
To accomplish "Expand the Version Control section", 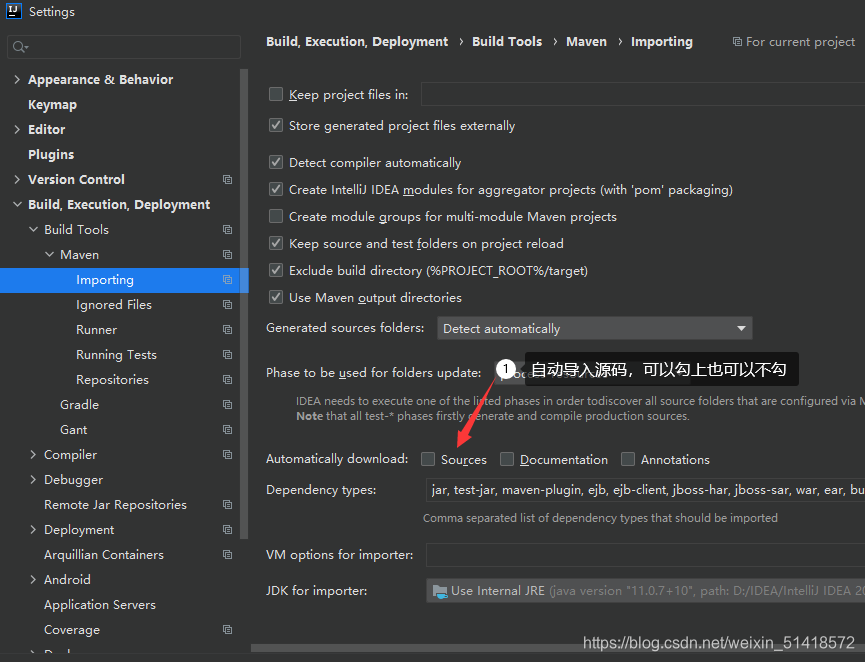I will tap(17, 179).
